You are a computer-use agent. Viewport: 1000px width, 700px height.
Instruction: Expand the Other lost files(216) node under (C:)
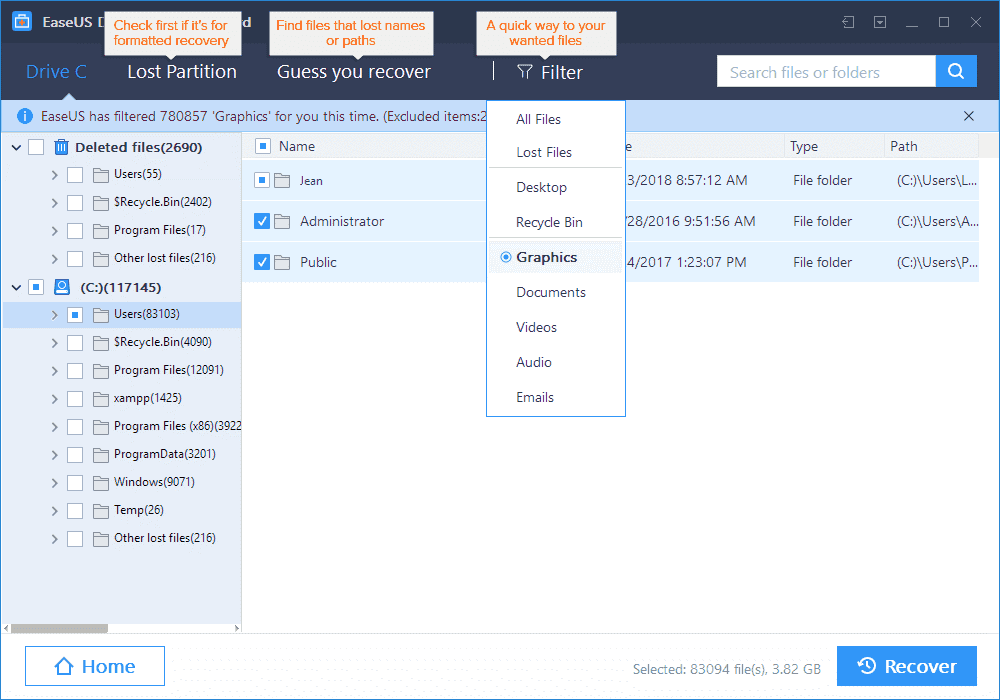click(55, 539)
